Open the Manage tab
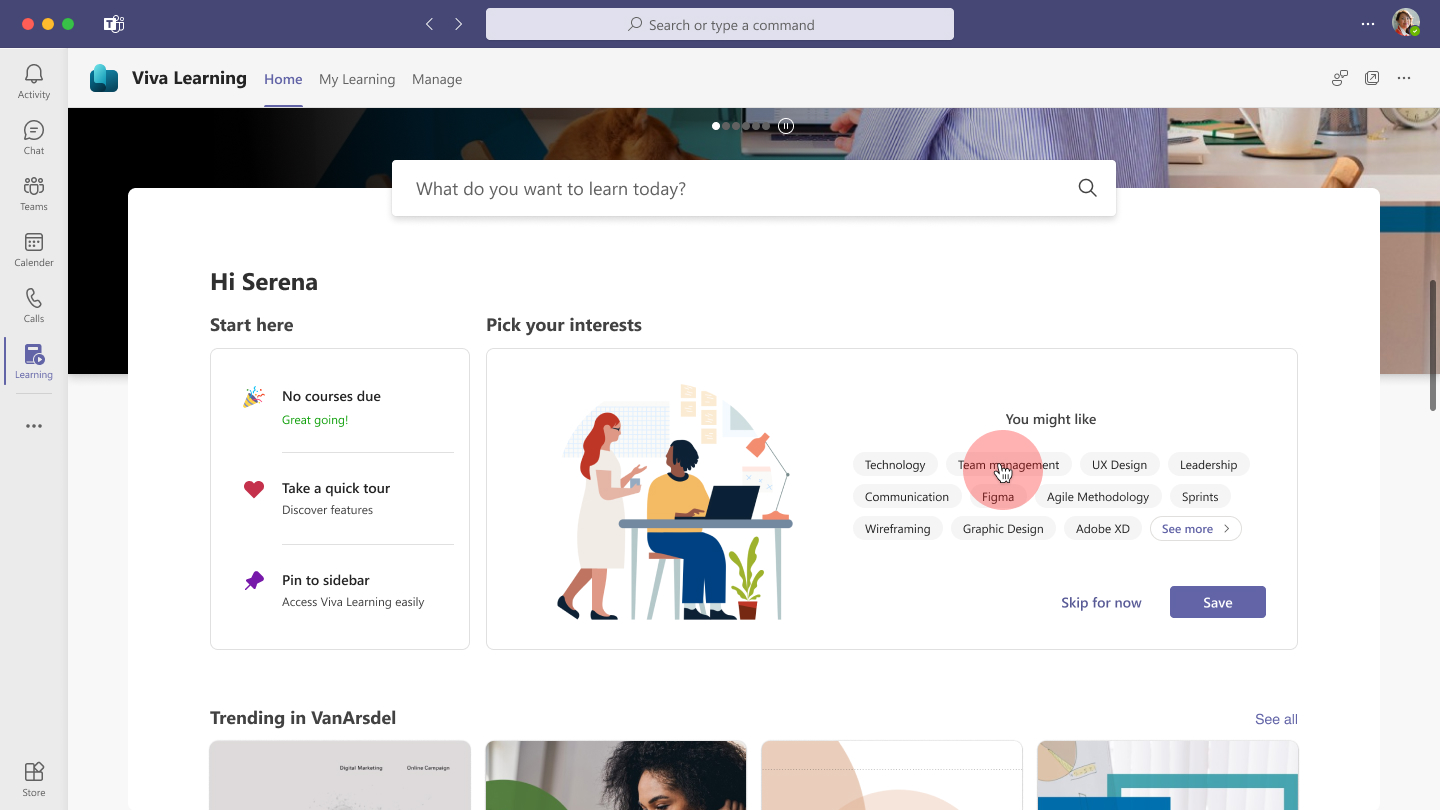 (437, 79)
